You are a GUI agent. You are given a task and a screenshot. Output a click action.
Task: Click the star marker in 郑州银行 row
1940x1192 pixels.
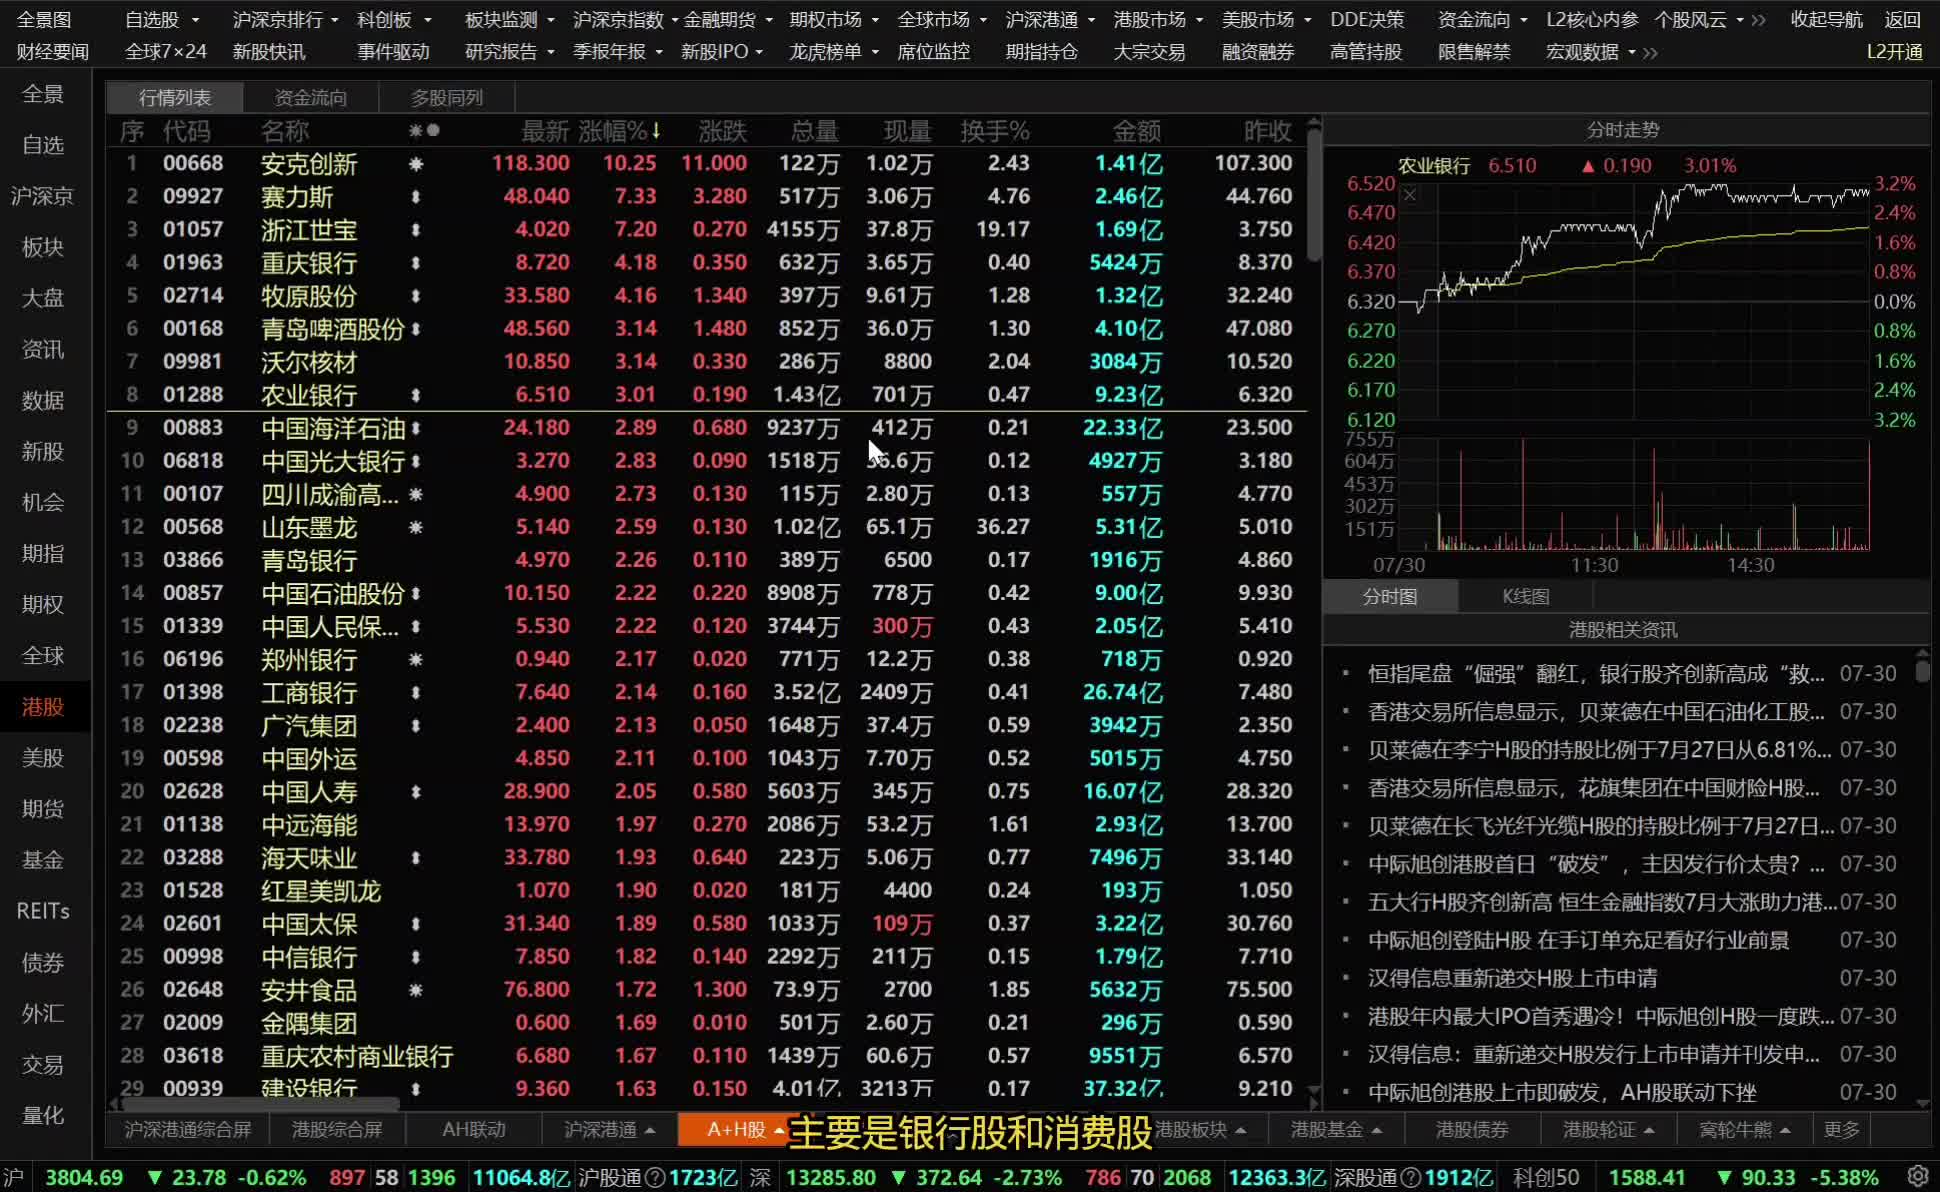pos(416,658)
